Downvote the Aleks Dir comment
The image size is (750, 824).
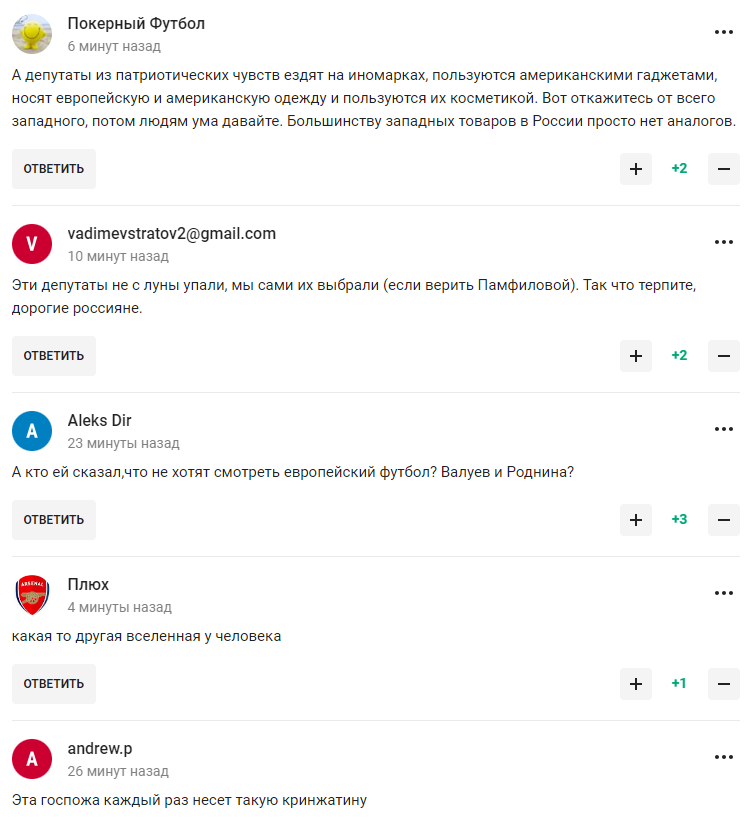723,520
